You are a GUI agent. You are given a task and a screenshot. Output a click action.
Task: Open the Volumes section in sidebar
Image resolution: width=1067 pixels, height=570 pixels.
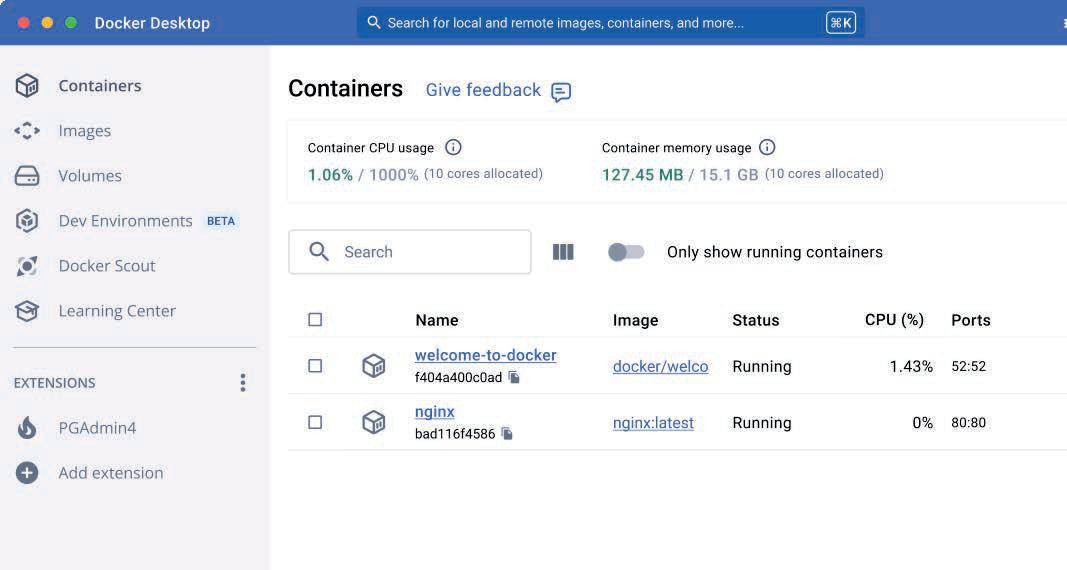click(x=90, y=175)
